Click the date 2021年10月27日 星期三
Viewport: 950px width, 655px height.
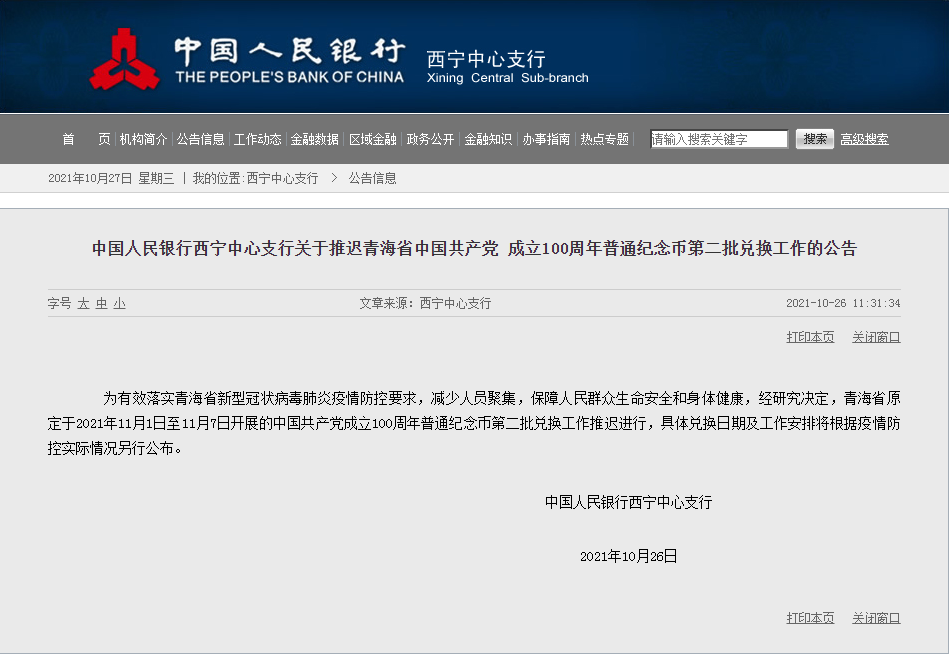111,178
